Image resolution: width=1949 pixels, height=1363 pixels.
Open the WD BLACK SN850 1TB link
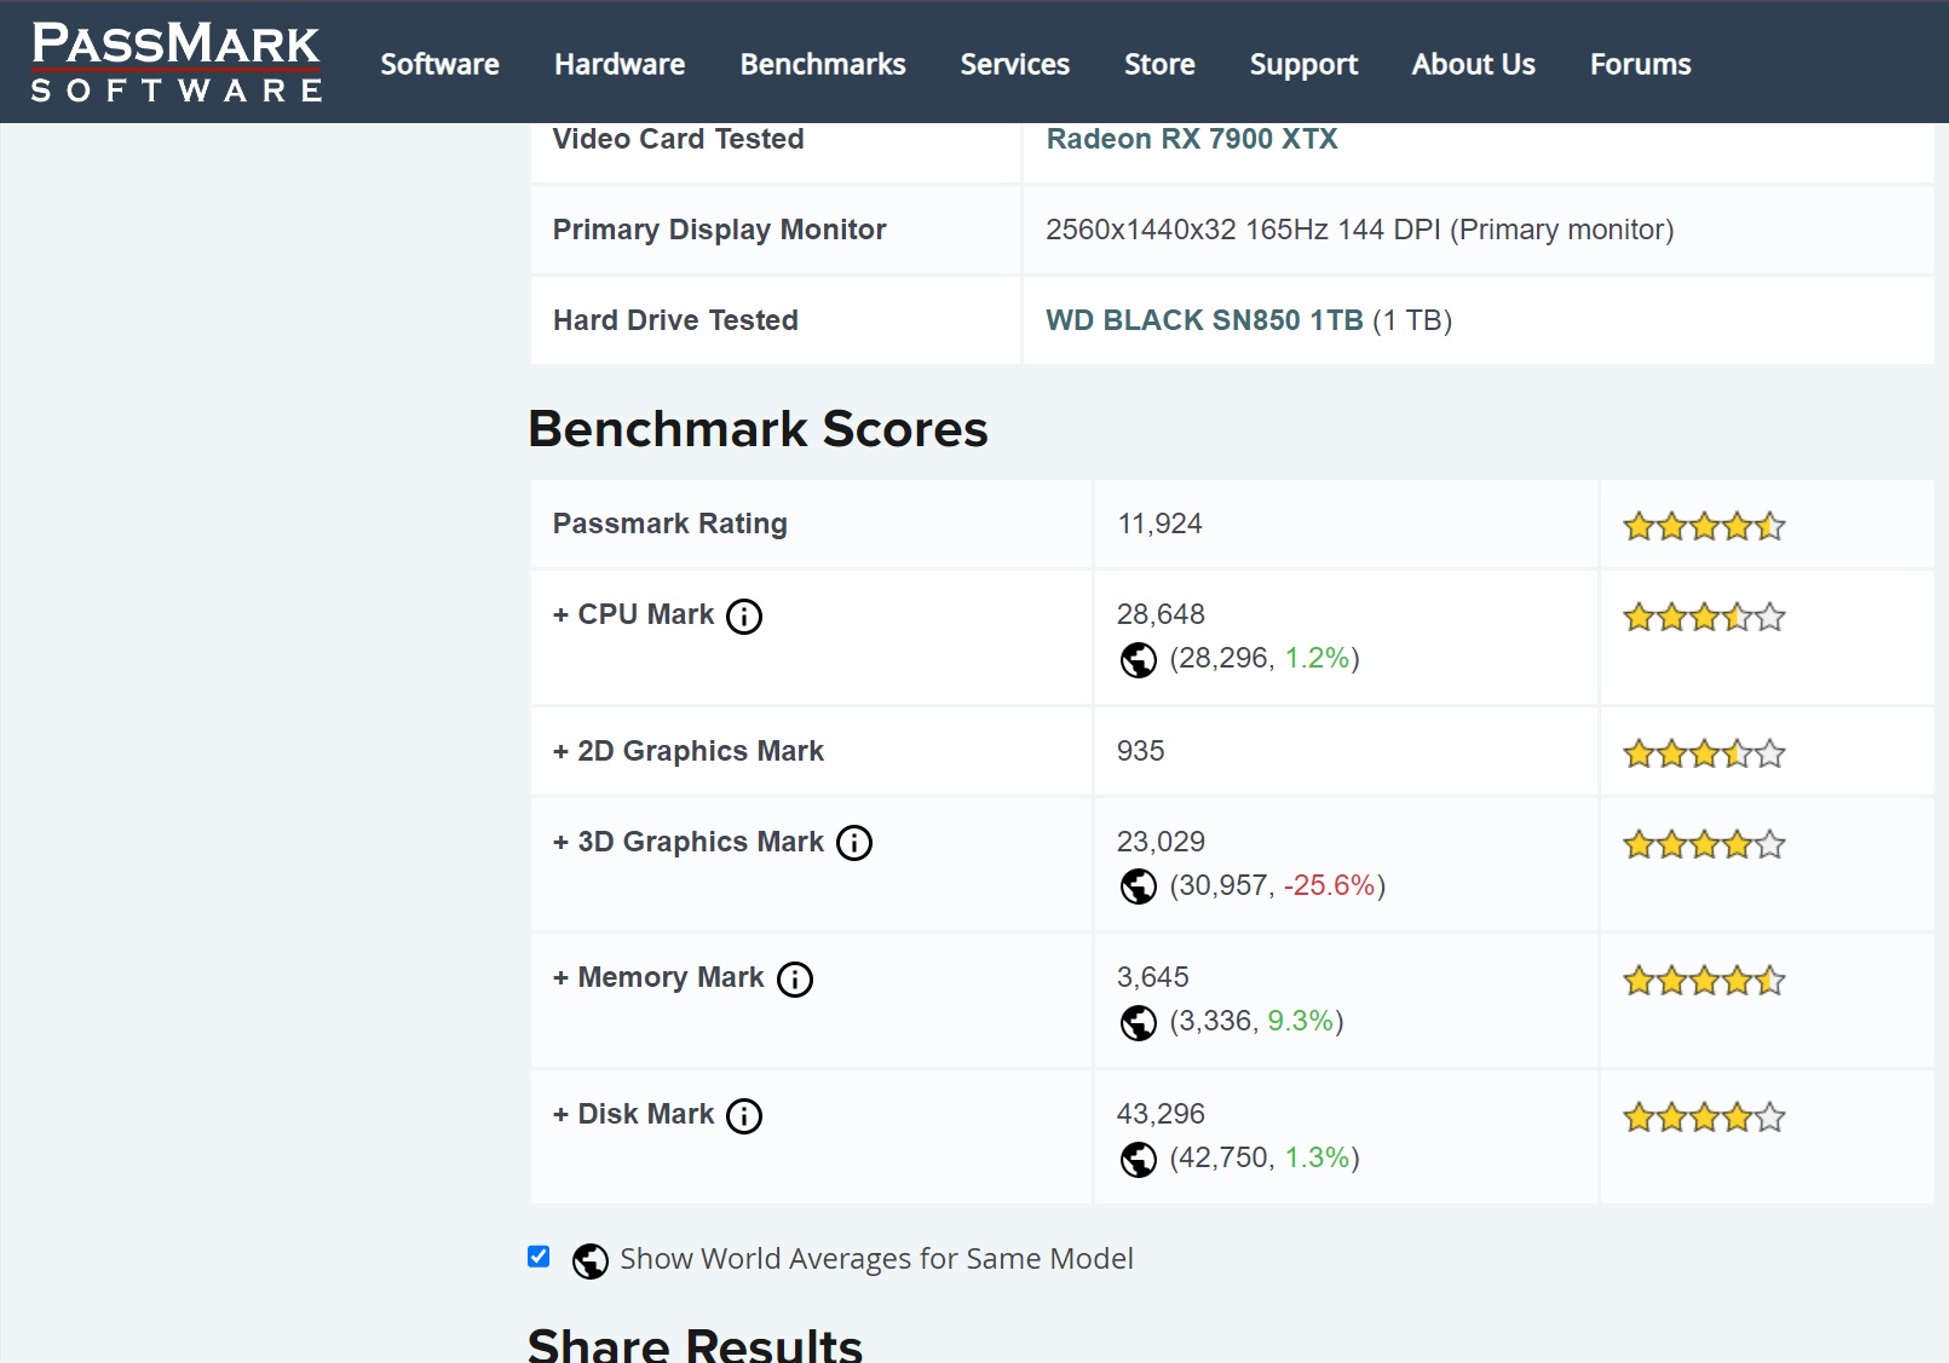1205,320
